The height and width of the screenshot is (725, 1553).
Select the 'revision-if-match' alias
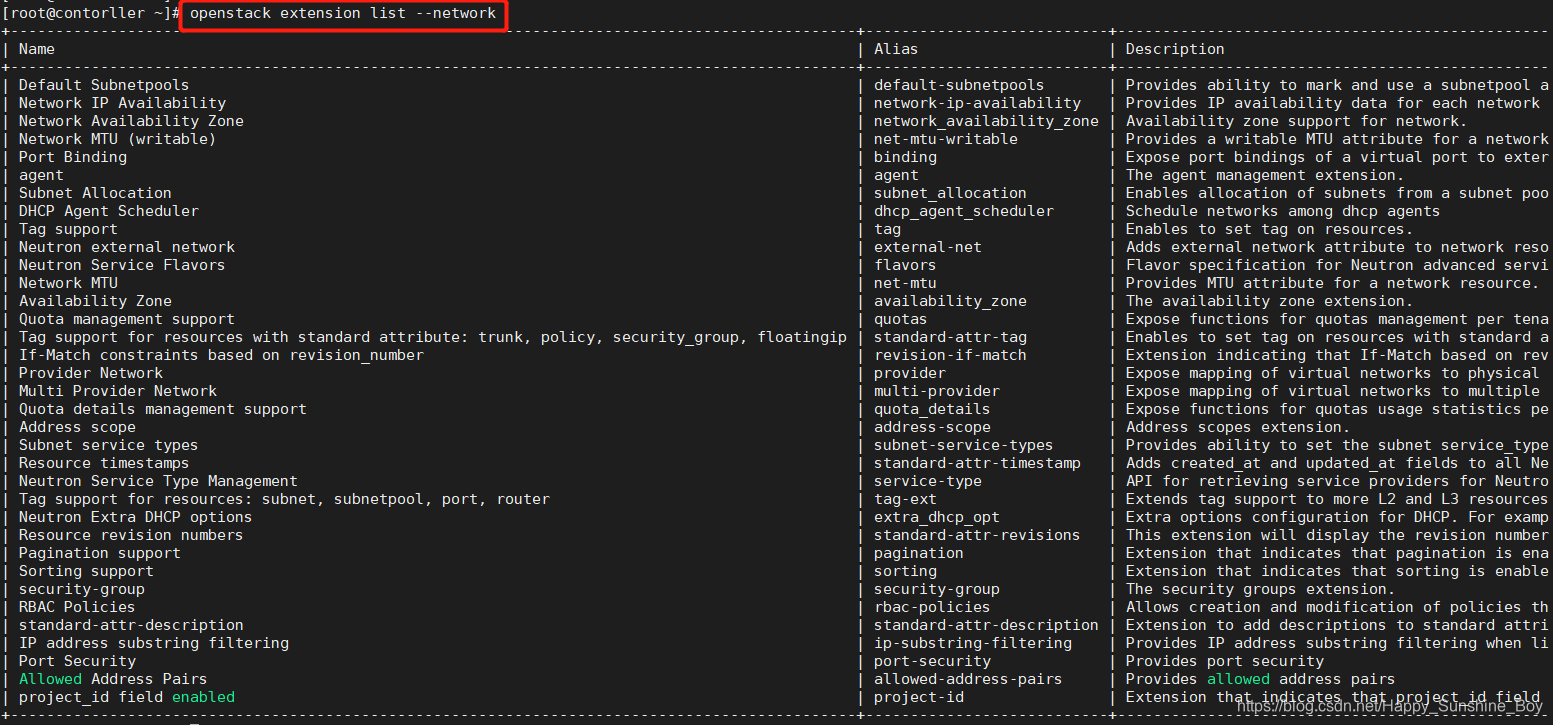tap(950, 355)
